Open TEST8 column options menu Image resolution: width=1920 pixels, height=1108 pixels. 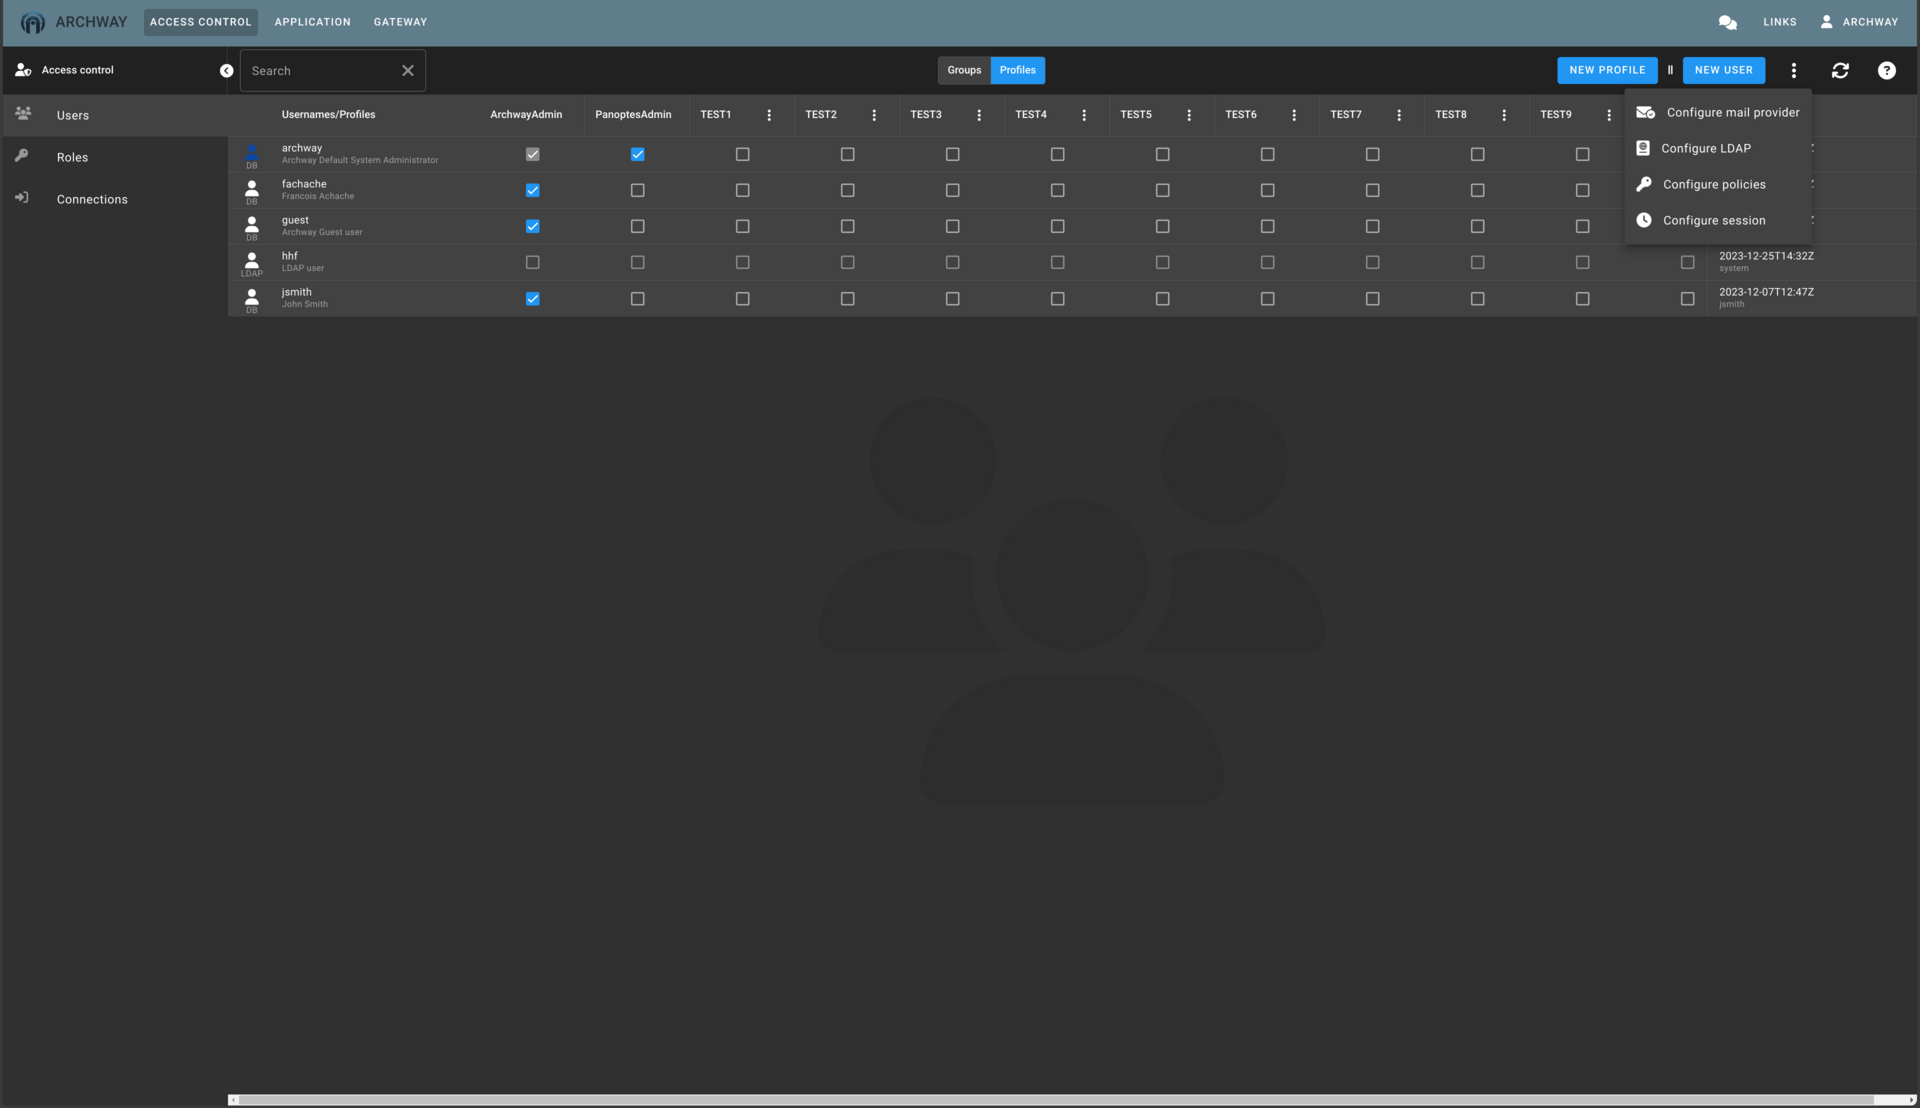point(1503,115)
